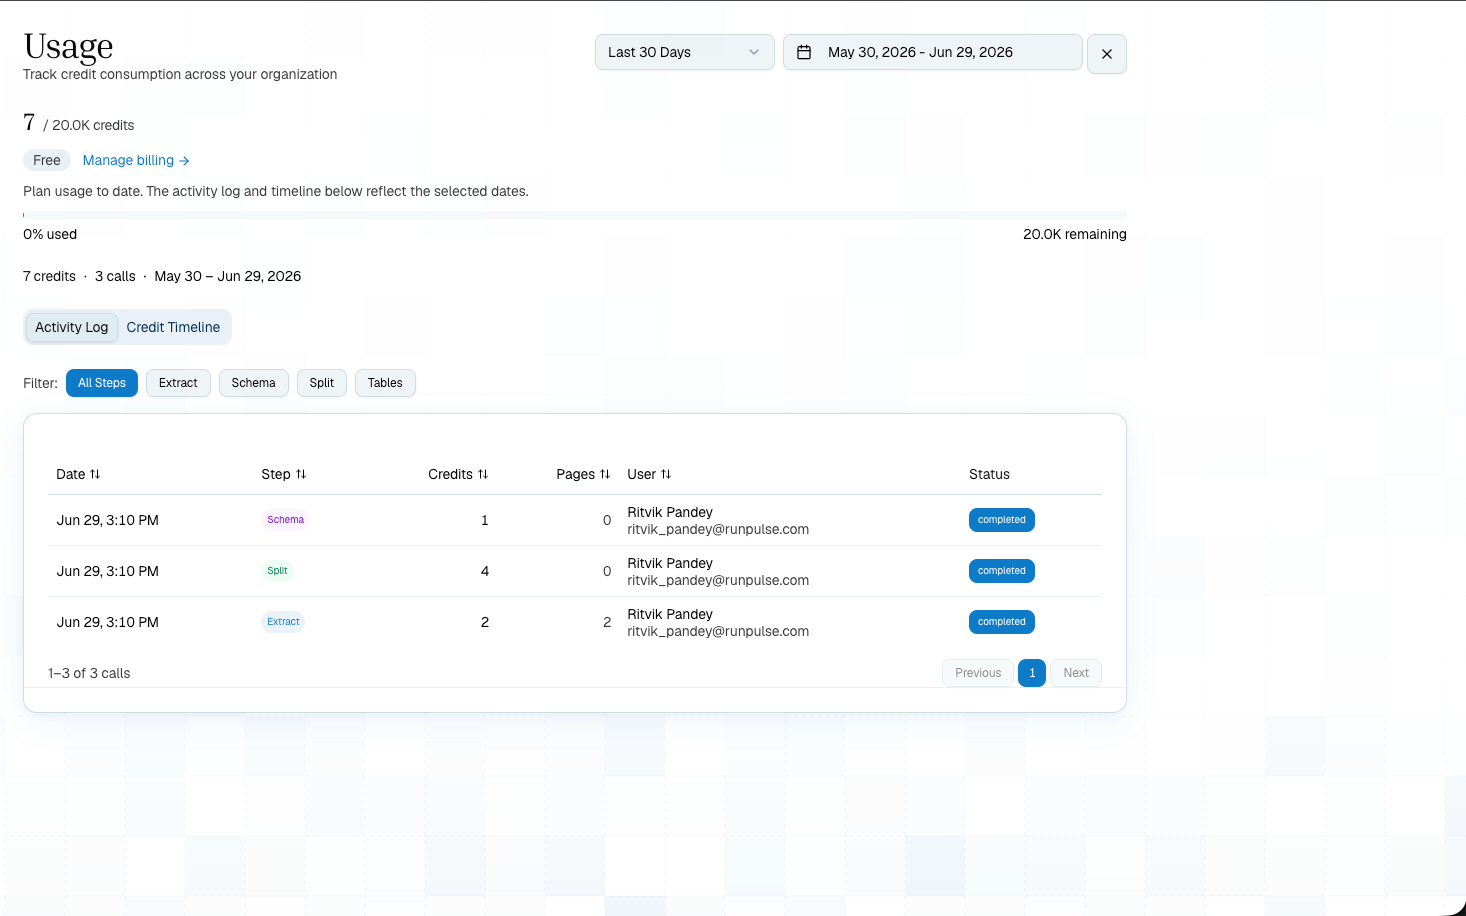
Task: Click the calendar icon in date range field
Action: coord(803,52)
